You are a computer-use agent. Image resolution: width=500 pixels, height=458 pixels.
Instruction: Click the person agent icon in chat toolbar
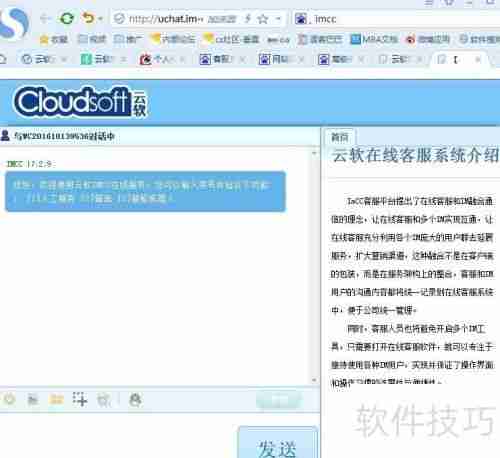[x=135, y=399]
